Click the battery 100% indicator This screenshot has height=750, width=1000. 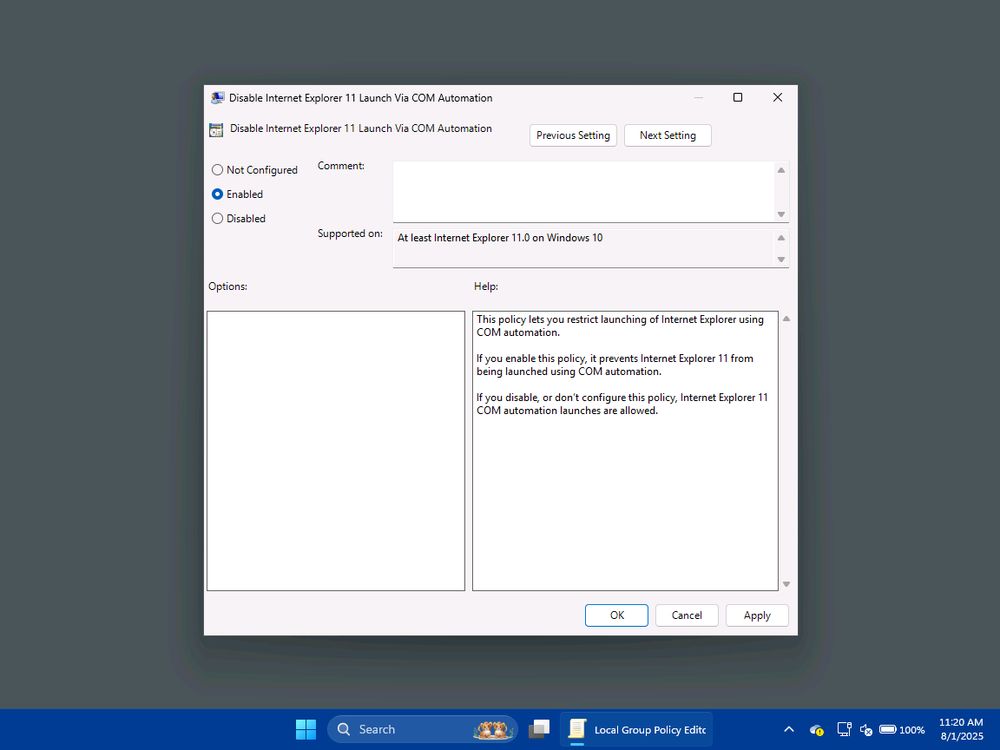902,730
